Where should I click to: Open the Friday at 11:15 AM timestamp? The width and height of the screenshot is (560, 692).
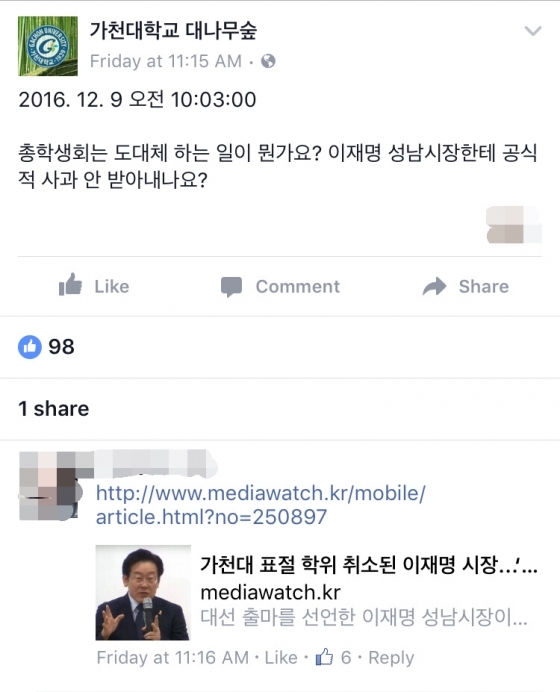click(x=166, y=61)
